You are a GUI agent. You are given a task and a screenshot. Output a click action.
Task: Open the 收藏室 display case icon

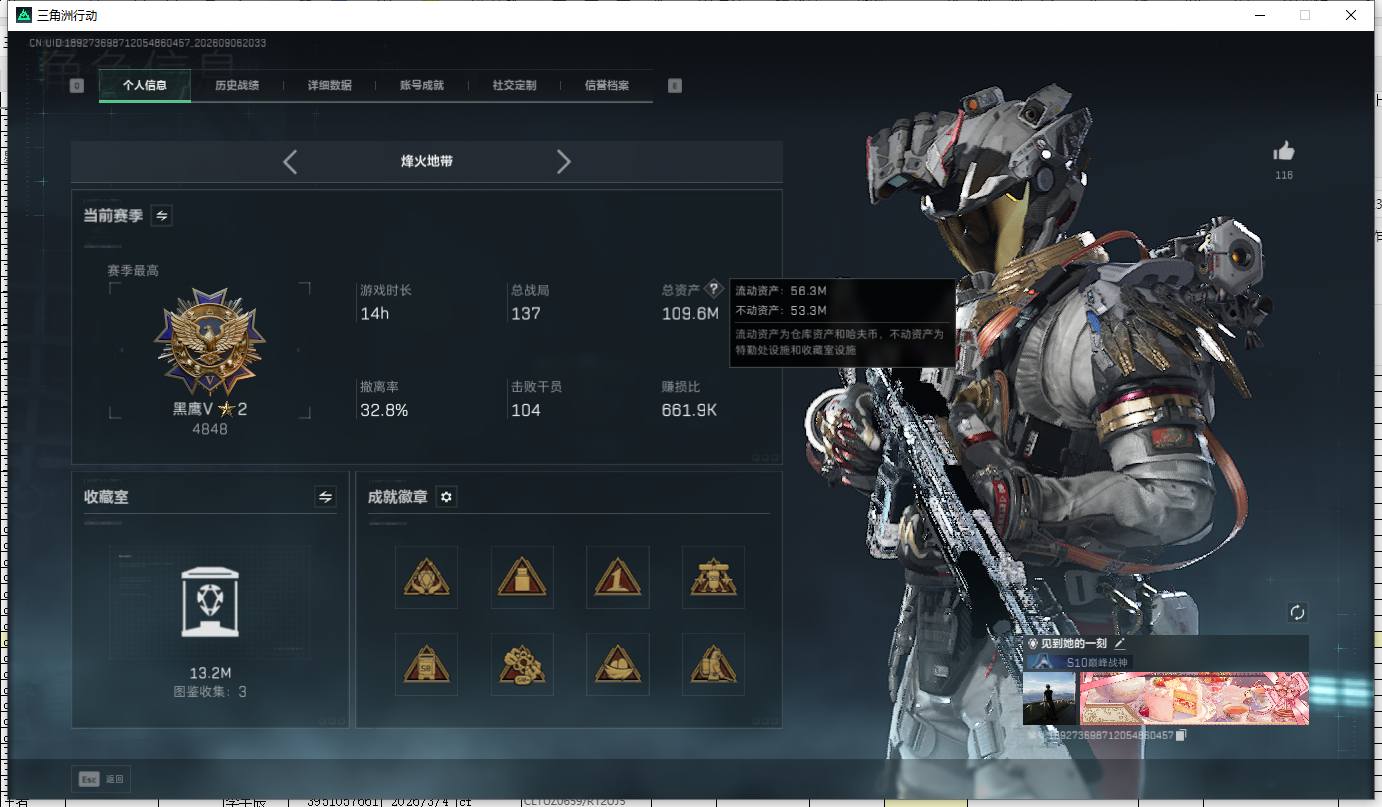coord(210,601)
